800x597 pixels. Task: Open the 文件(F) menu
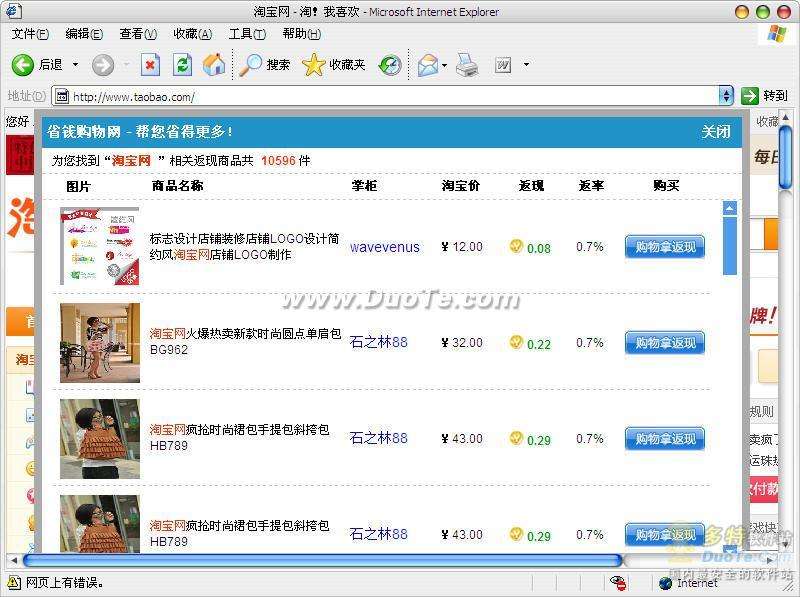coord(30,34)
